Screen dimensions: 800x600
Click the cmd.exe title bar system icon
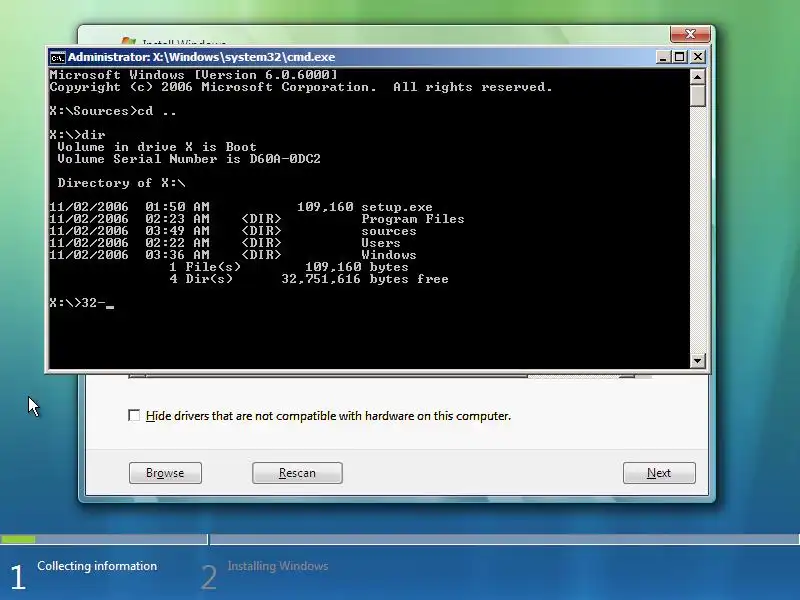[x=57, y=57]
